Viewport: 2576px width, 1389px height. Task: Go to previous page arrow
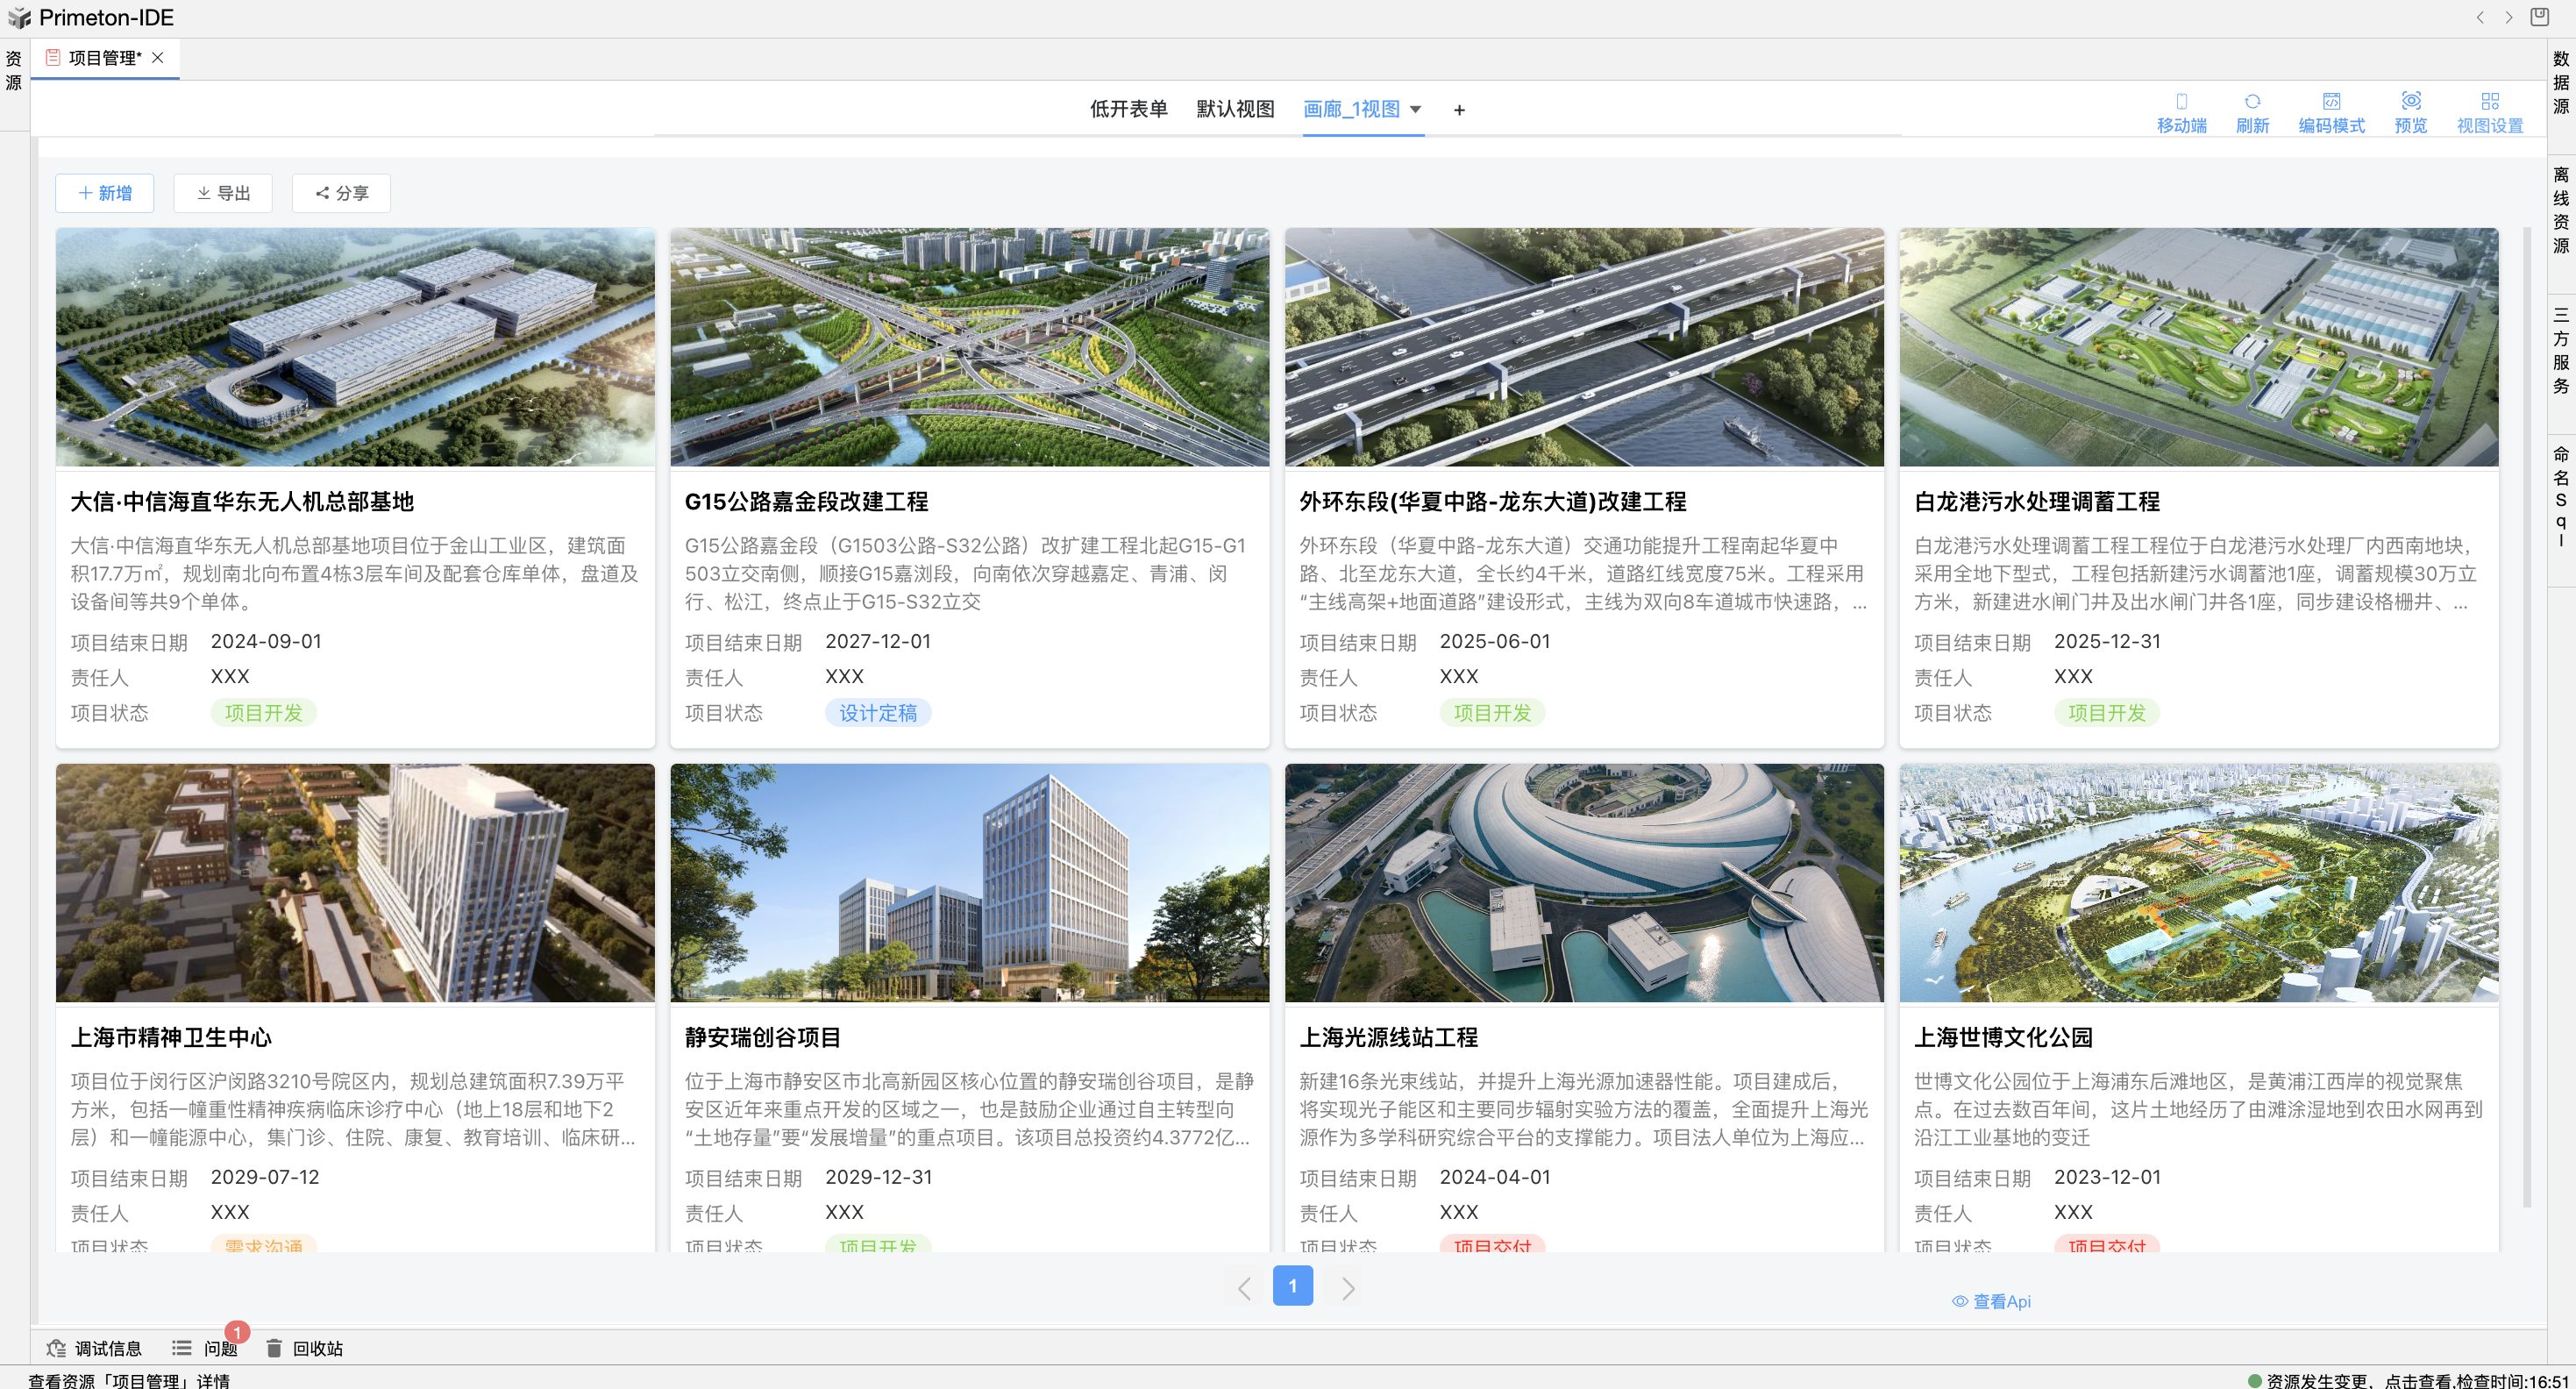pos(1244,1288)
